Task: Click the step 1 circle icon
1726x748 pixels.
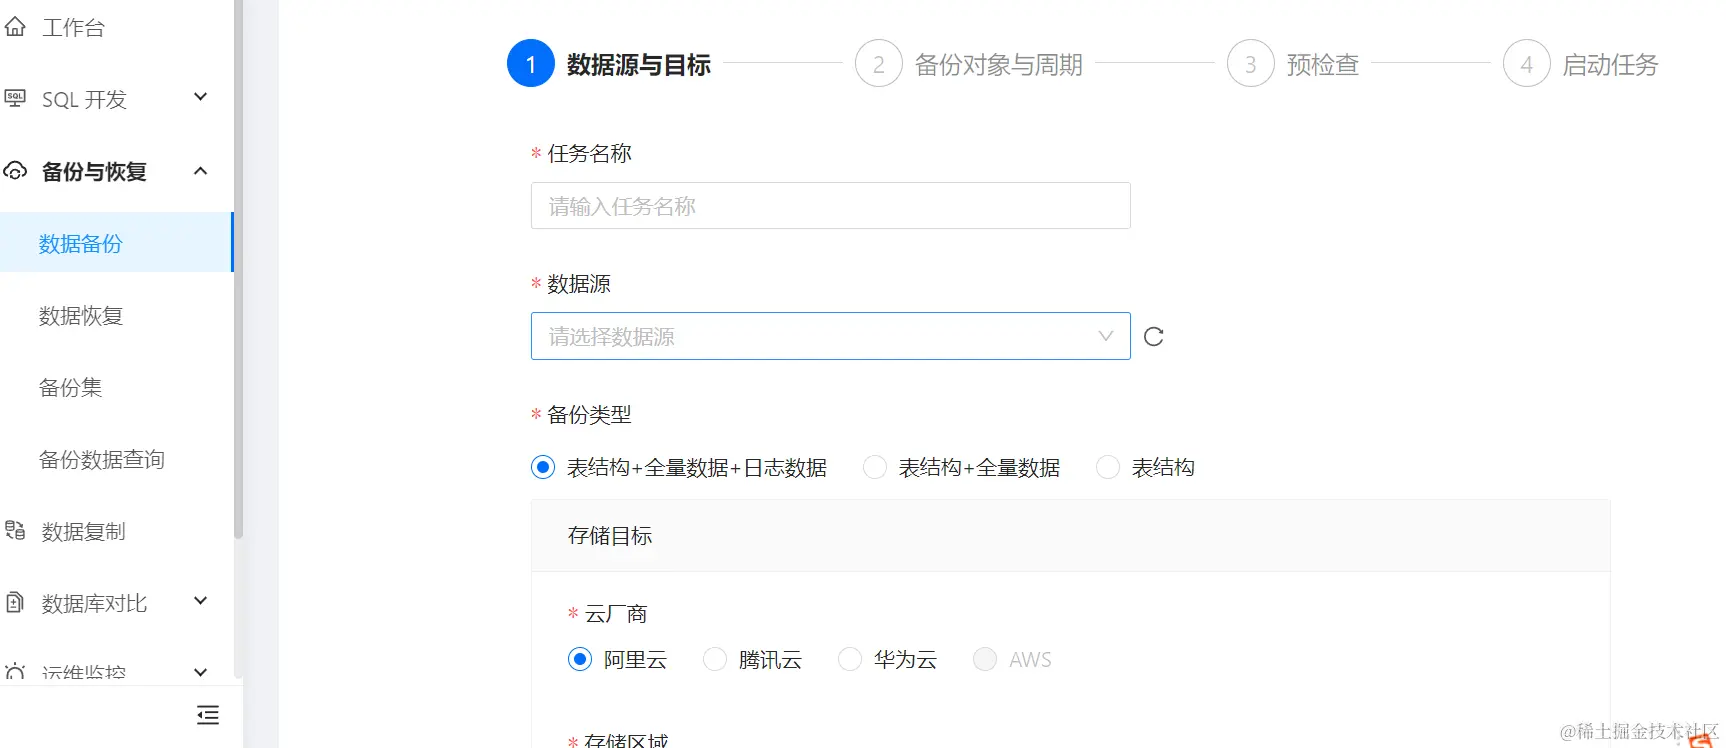Action: [x=531, y=64]
